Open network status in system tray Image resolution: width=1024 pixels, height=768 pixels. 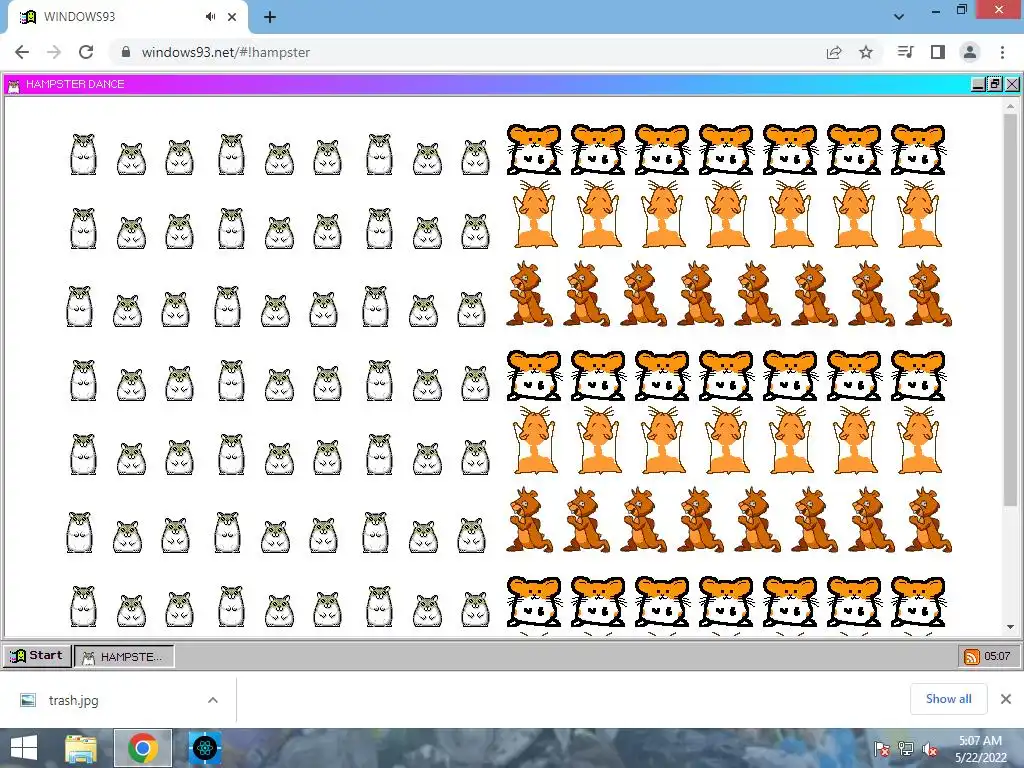click(906, 749)
